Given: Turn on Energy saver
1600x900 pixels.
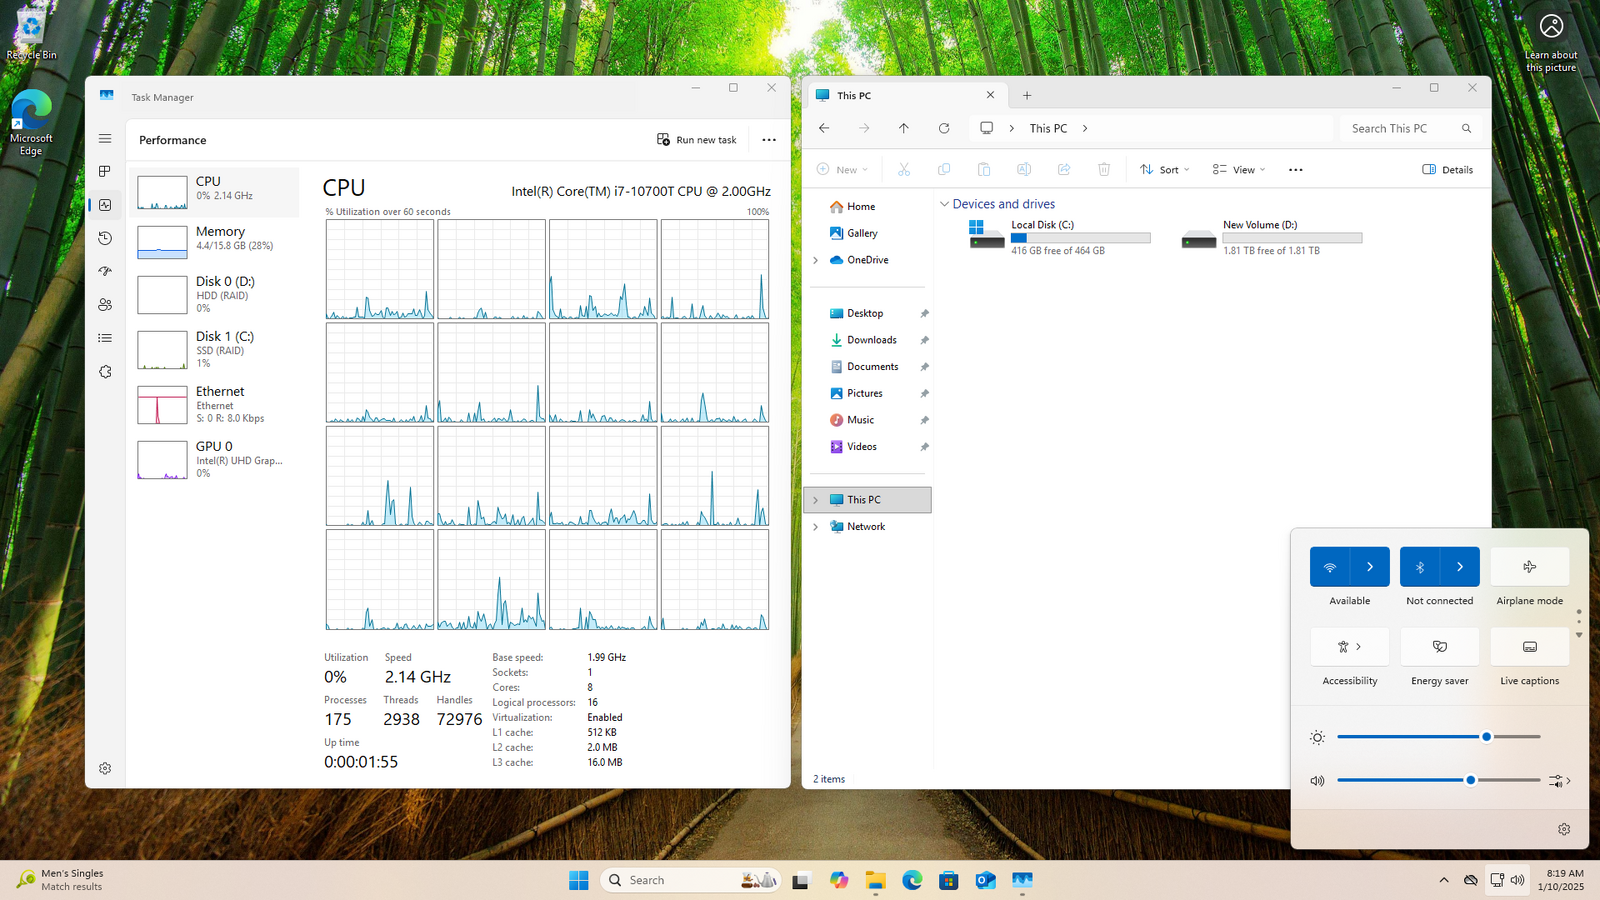Looking at the screenshot, I should coord(1439,647).
